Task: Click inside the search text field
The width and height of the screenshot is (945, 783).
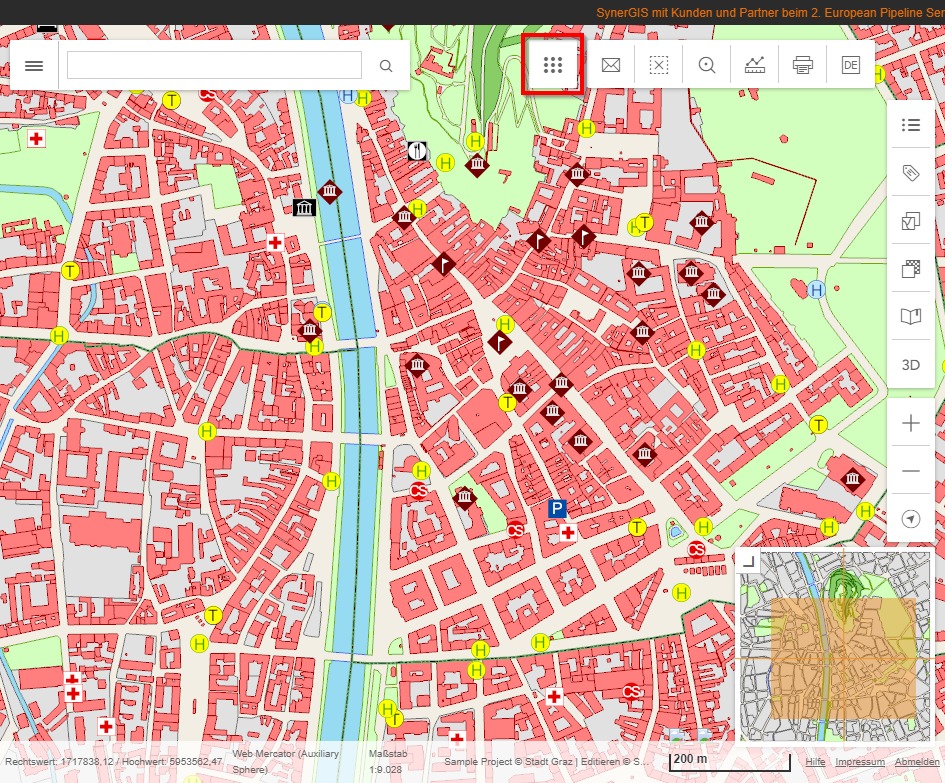Action: pos(214,66)
